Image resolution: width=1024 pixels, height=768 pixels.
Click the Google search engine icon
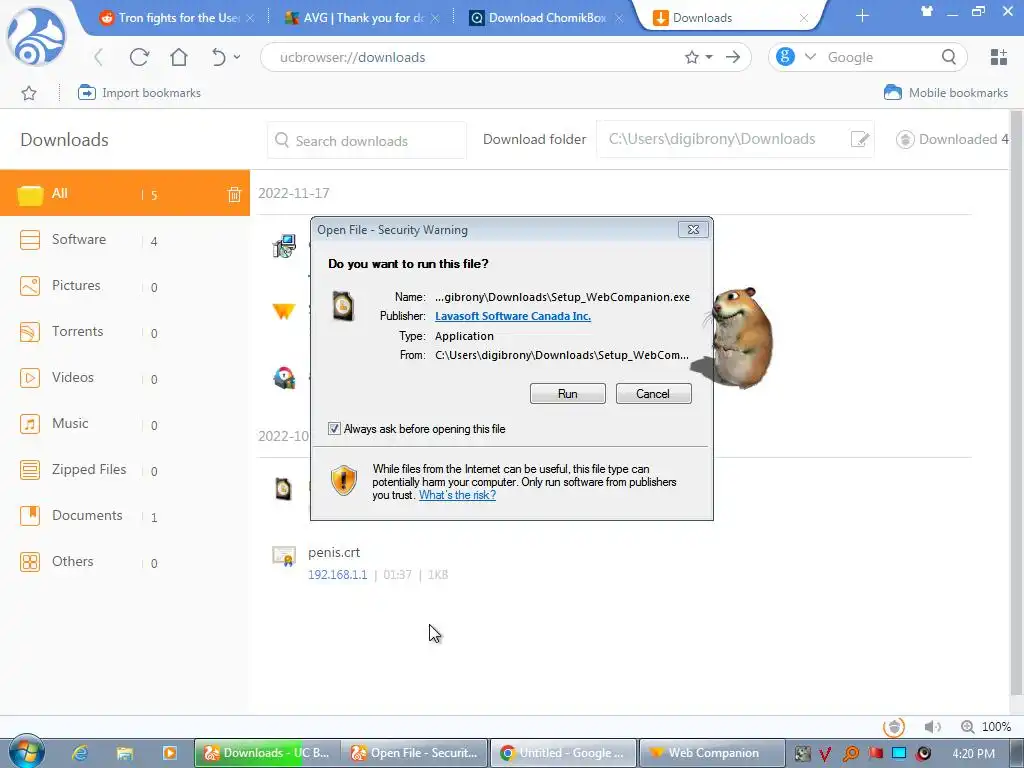786,57
